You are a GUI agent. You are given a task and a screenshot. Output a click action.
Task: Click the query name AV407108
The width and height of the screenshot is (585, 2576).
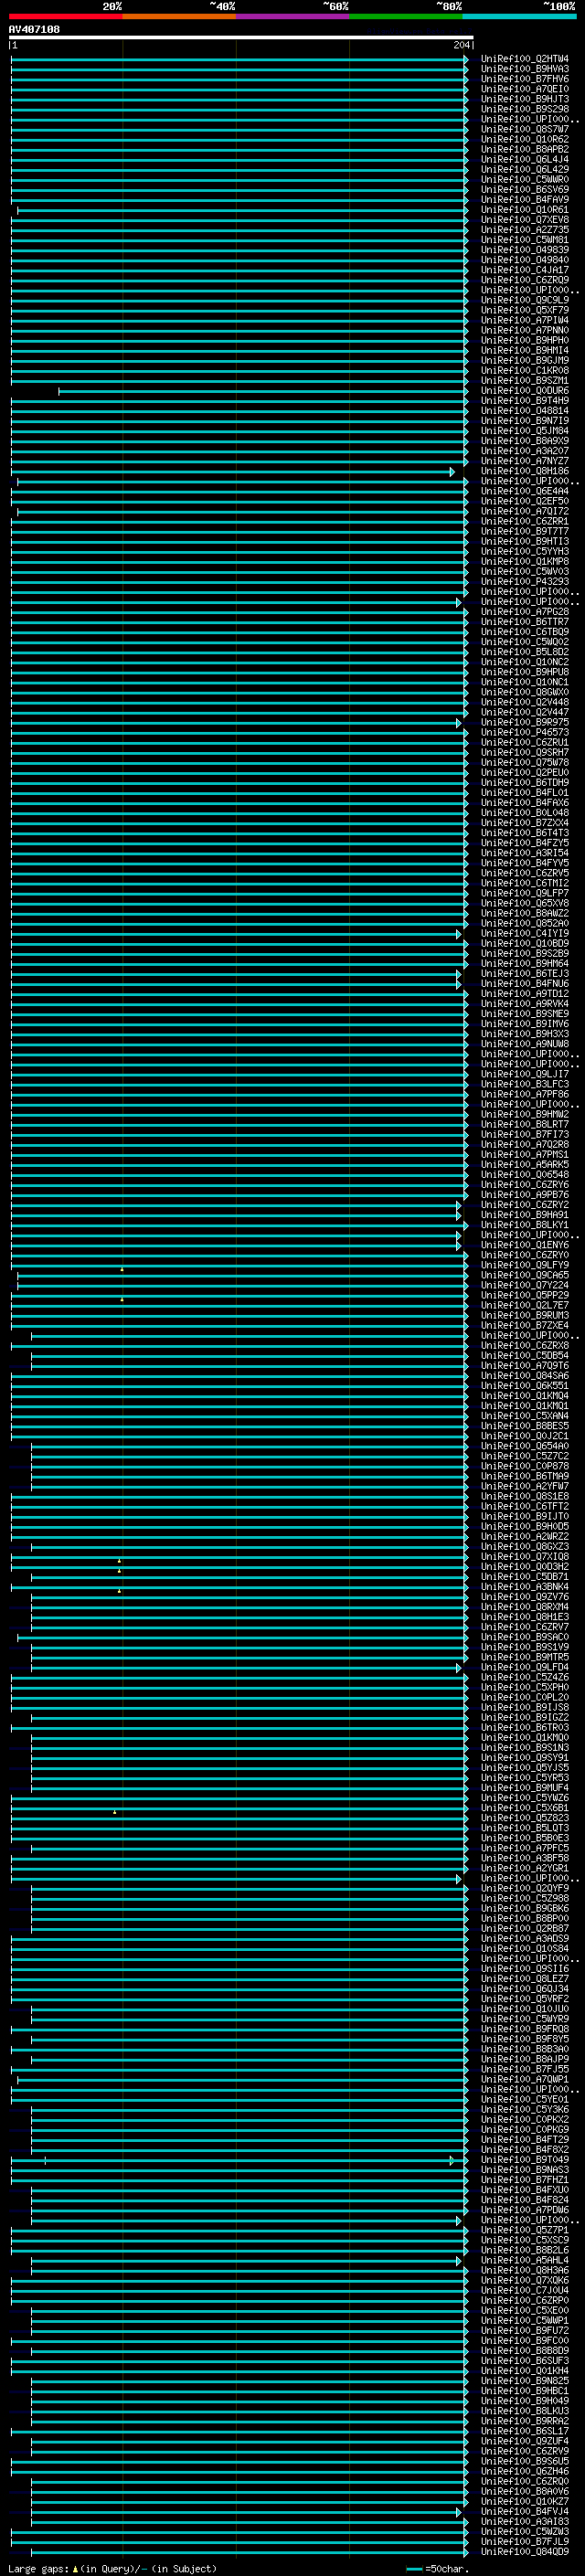(x=34, y=30)
